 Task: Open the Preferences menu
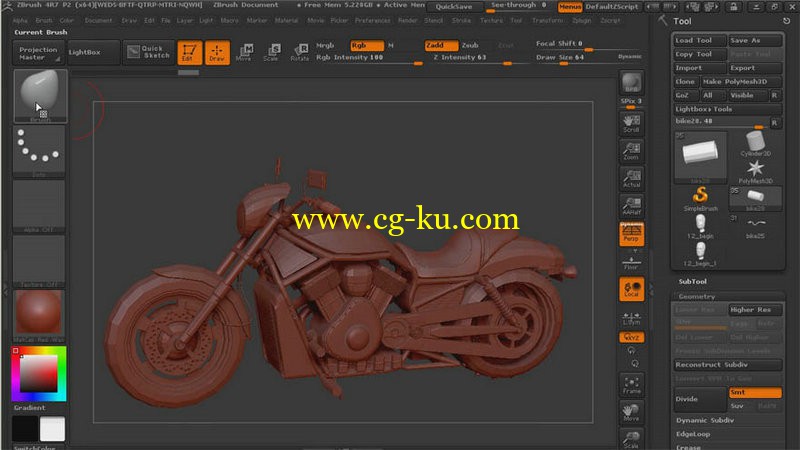click(372, 21)
